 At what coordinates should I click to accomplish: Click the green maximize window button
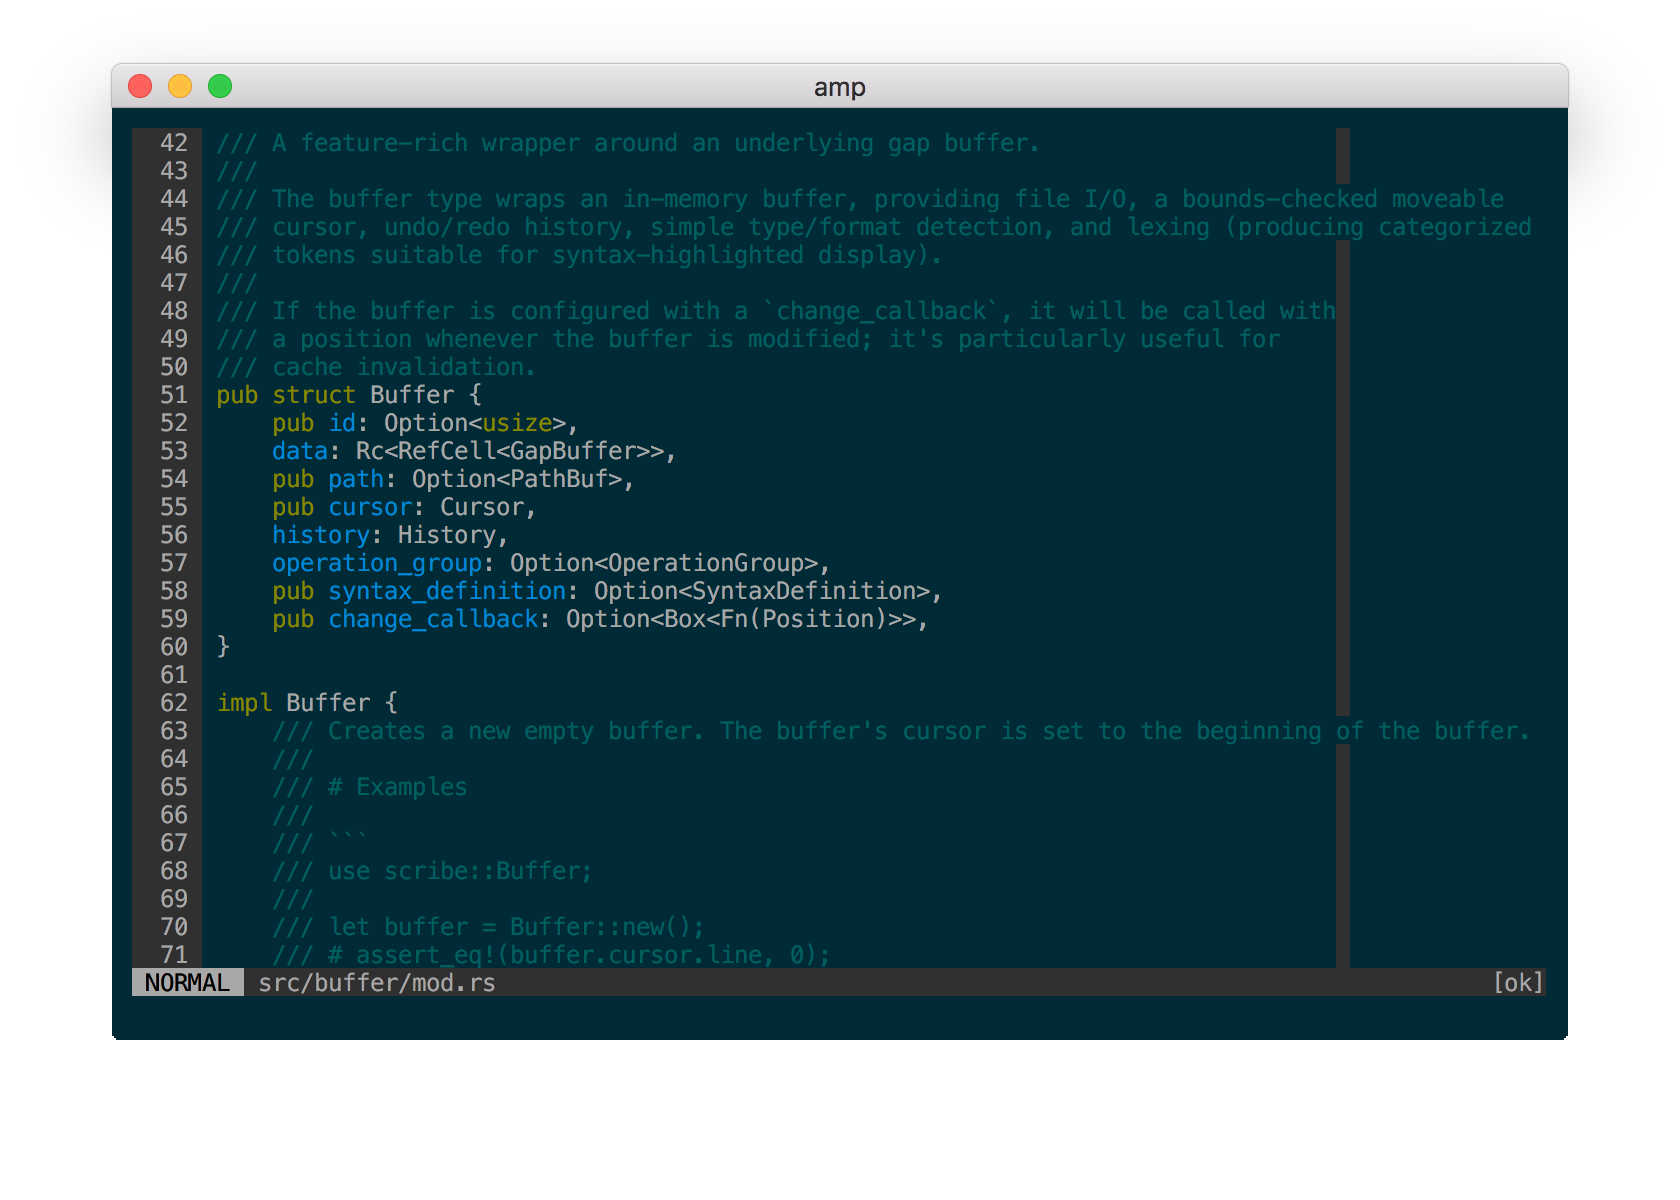pyautogui.click(x=220, y=87)
